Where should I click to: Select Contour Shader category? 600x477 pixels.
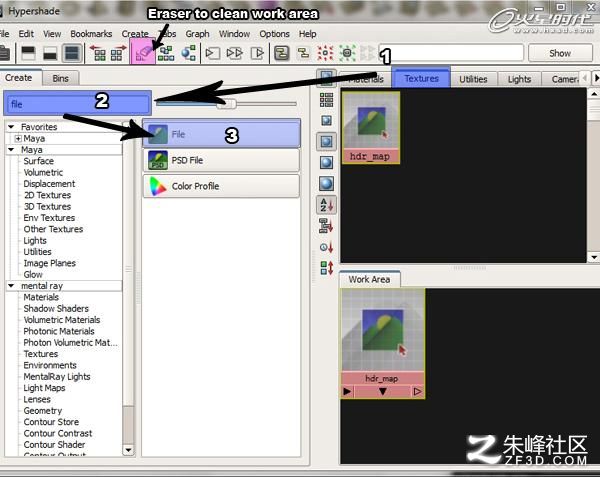54,445
